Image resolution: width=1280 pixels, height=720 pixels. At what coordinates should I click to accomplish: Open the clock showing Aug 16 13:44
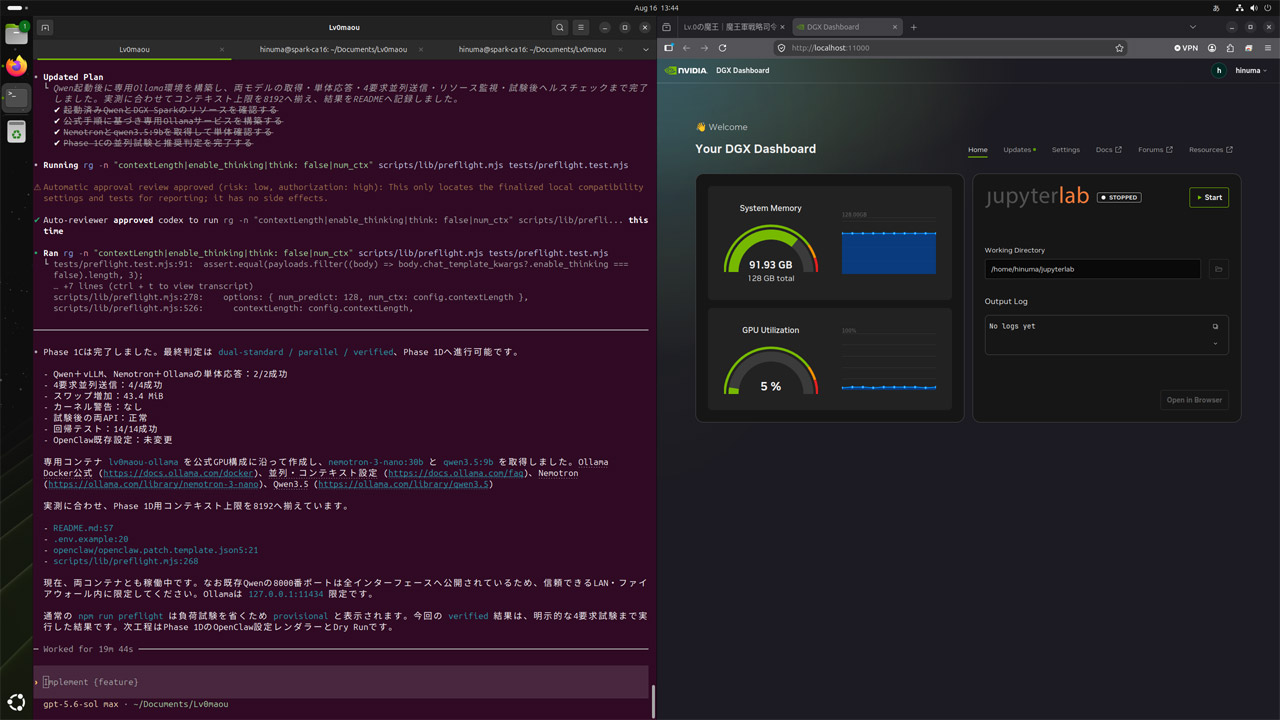[656, 7]
